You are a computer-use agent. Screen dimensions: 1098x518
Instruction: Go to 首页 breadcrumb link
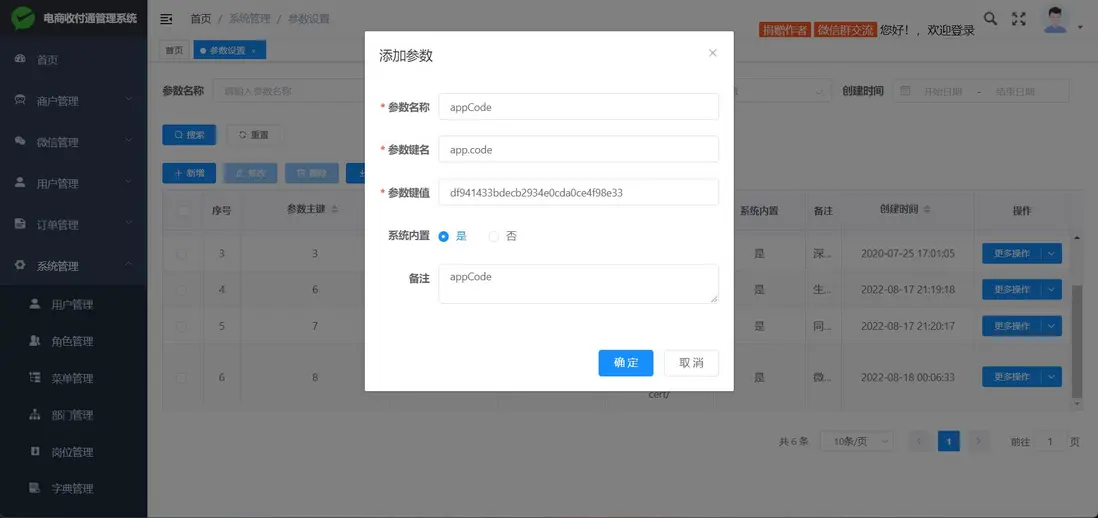coord(201,19)
